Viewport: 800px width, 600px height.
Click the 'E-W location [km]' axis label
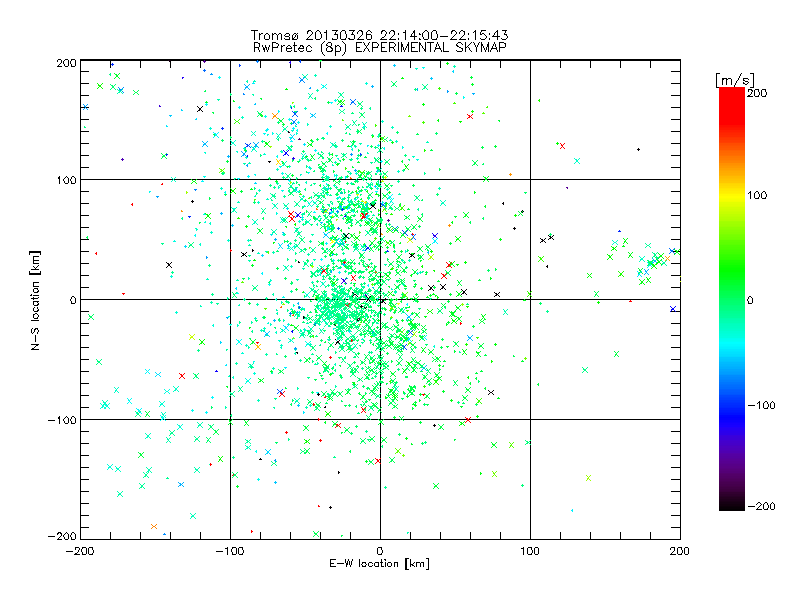click(x=379, y=563)
